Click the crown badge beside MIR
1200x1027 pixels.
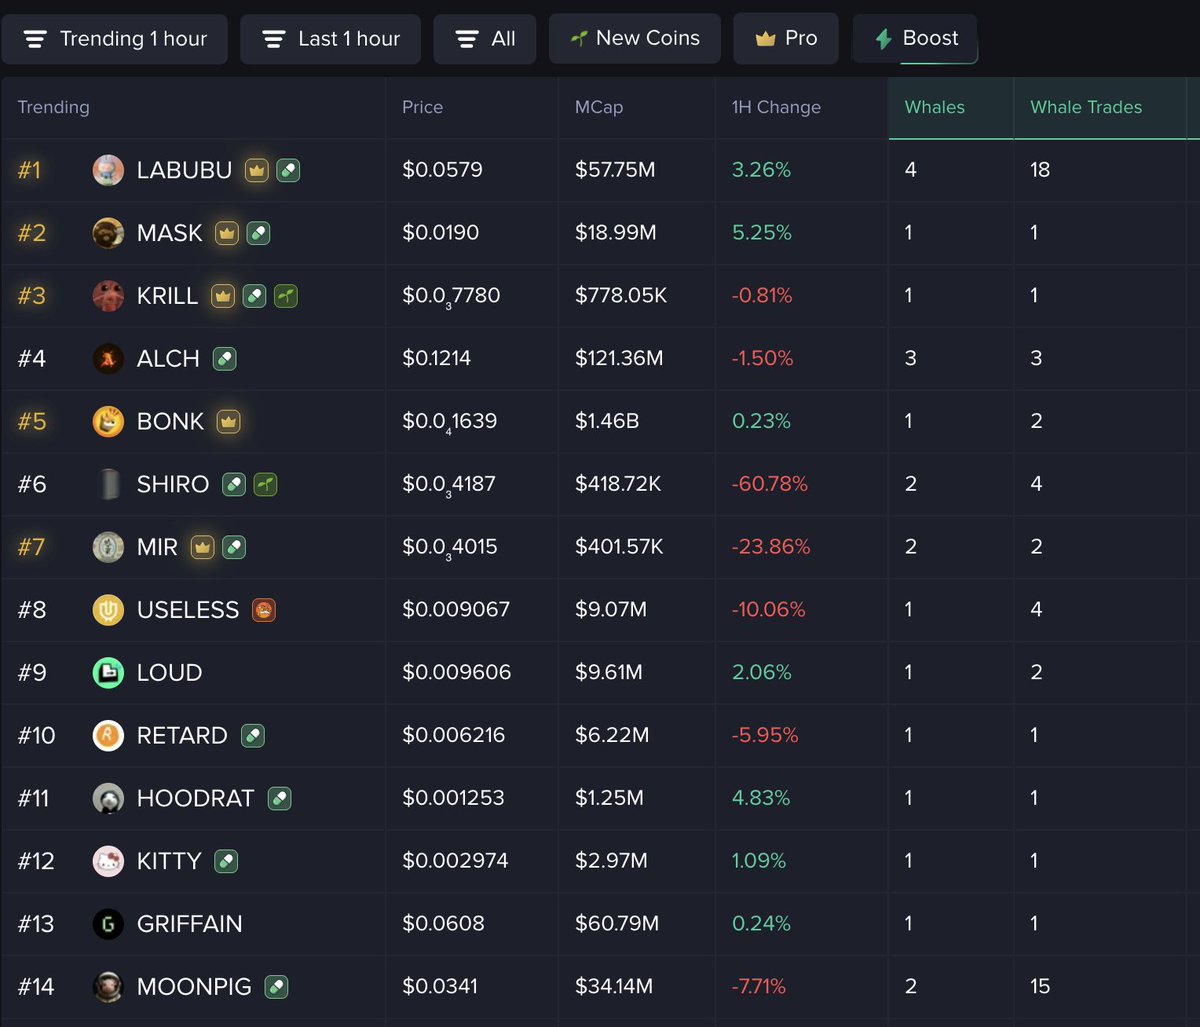[x=202, y=547]
